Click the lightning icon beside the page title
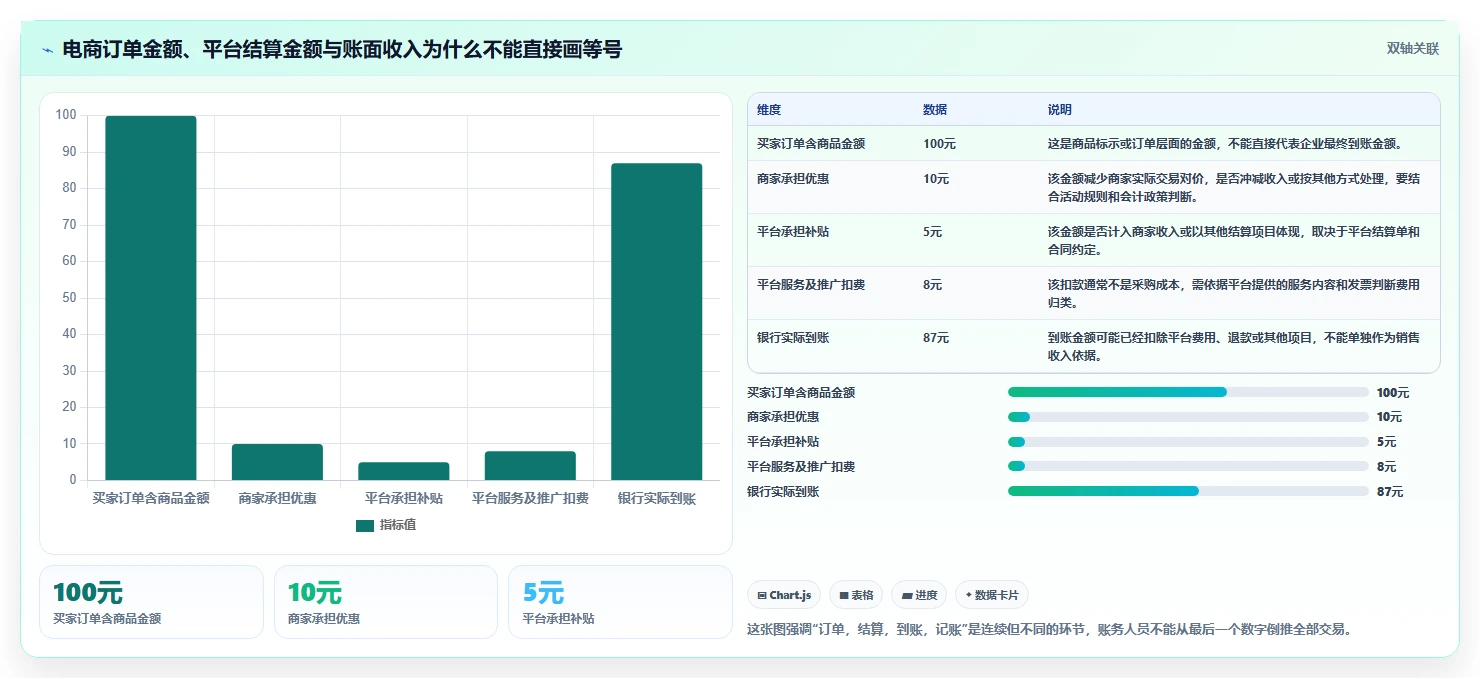Image resolution: width=1480 pixels, height=678 pixels. click(x=48, y=50)
